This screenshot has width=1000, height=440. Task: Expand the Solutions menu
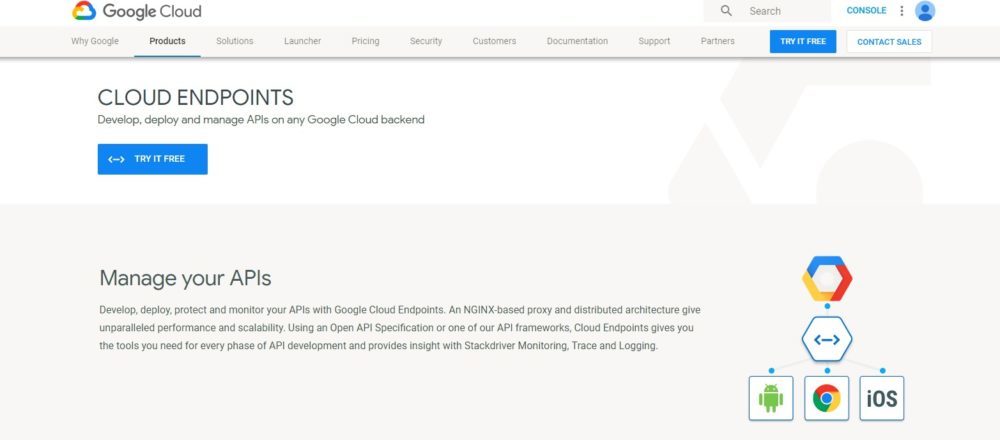(x=235, y=41)
